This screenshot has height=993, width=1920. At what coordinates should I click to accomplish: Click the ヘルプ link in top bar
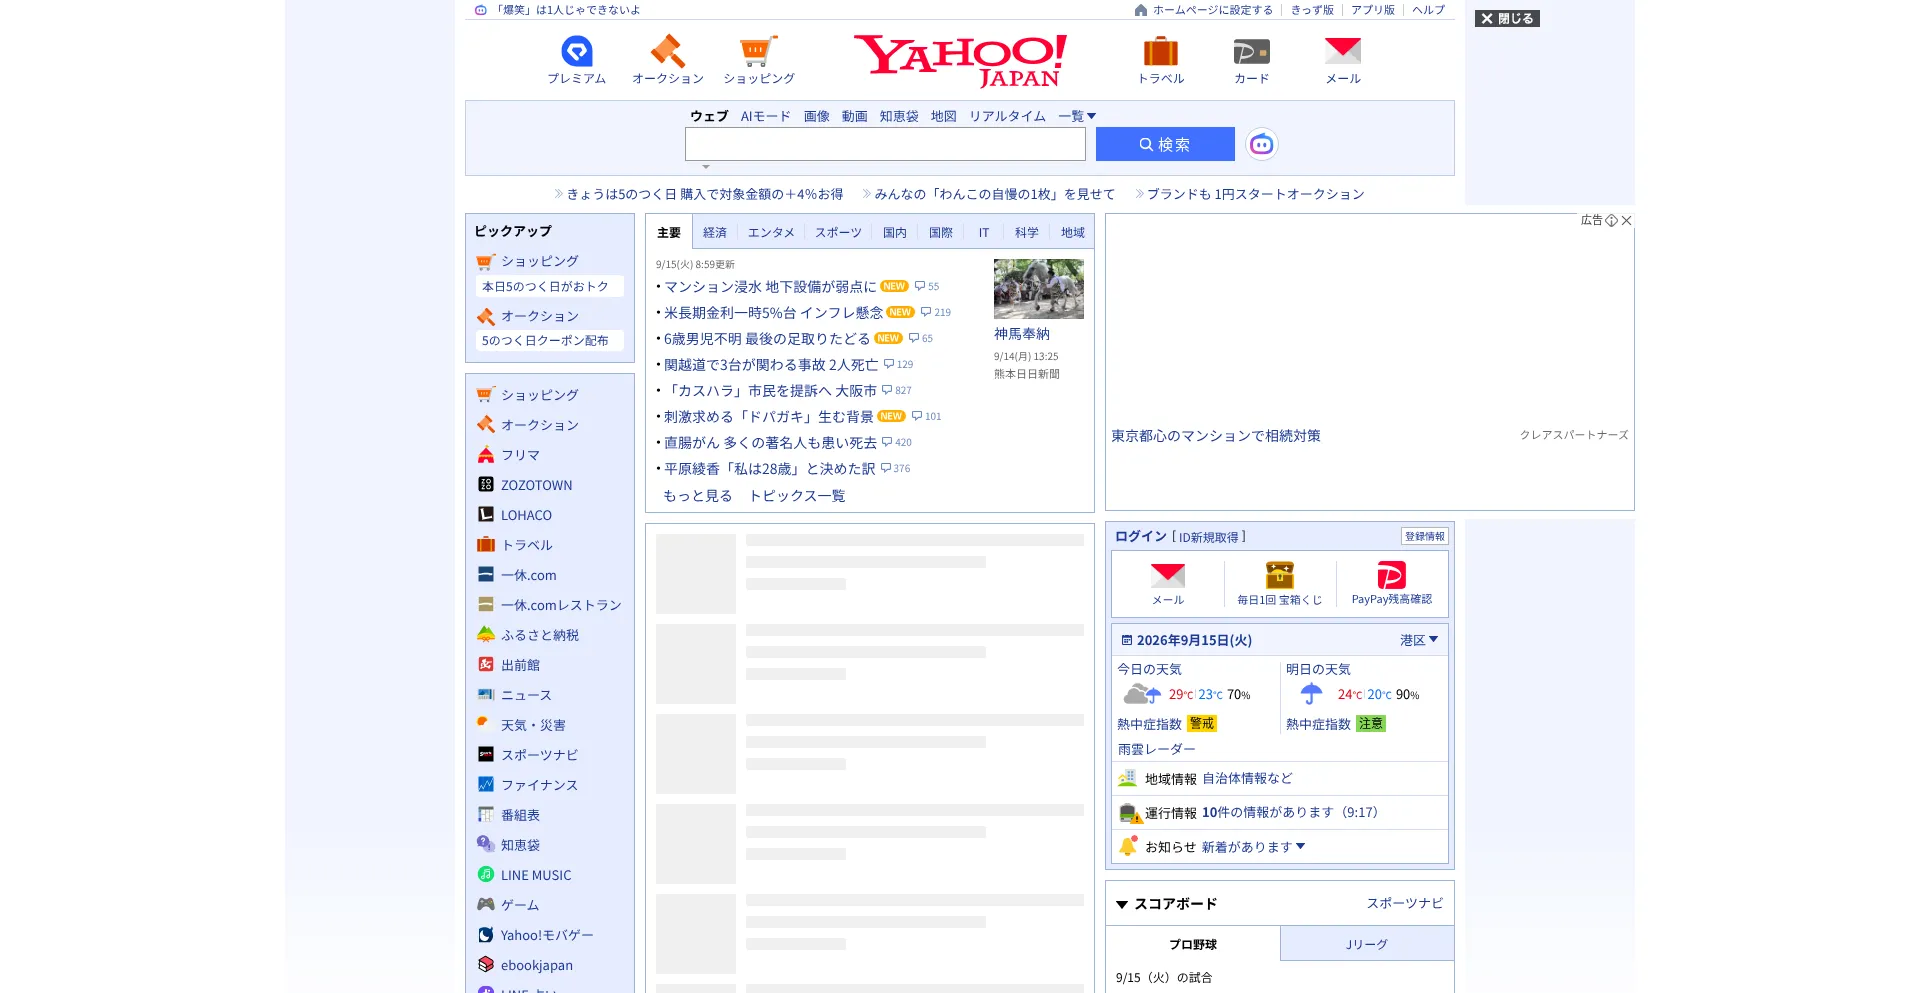[1428, 10]
